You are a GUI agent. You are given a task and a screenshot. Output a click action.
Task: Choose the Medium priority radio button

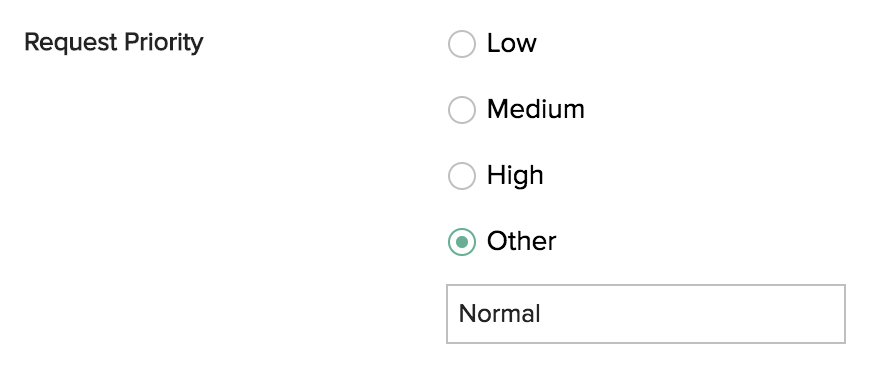tap(461, 109)
